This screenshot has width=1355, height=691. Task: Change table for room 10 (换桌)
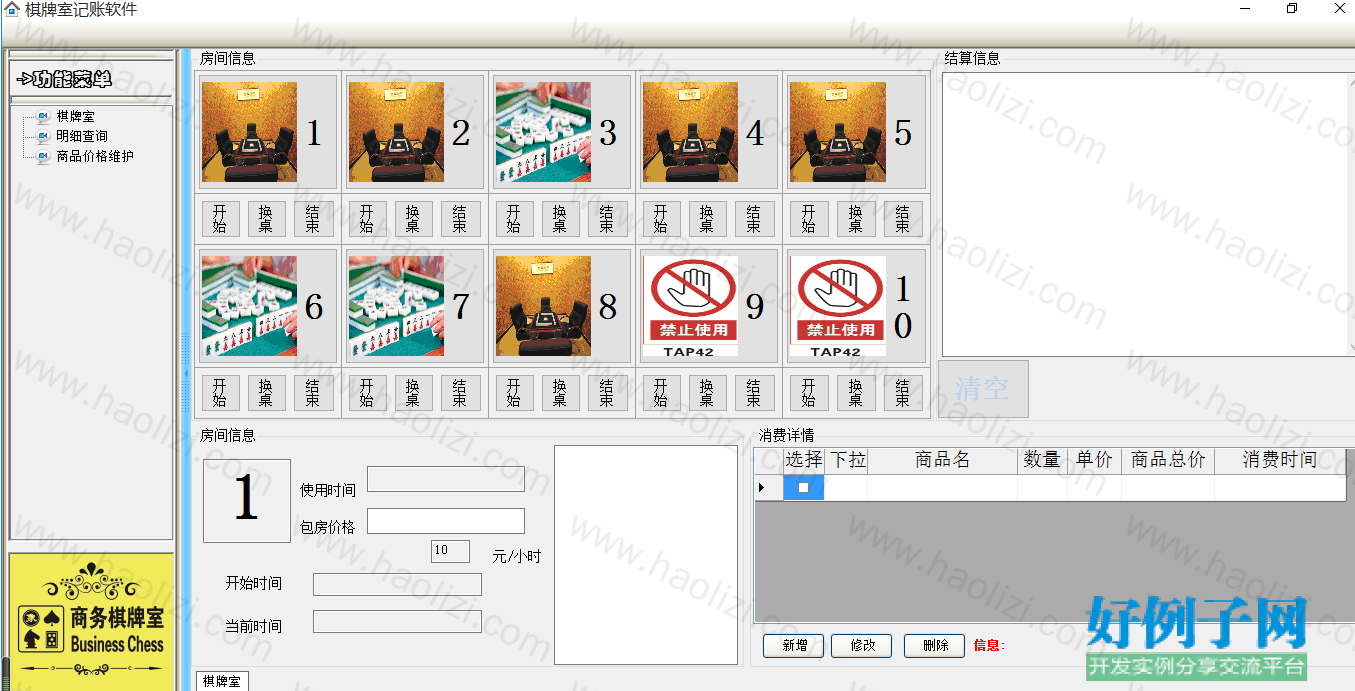click(x=855, y=393)
